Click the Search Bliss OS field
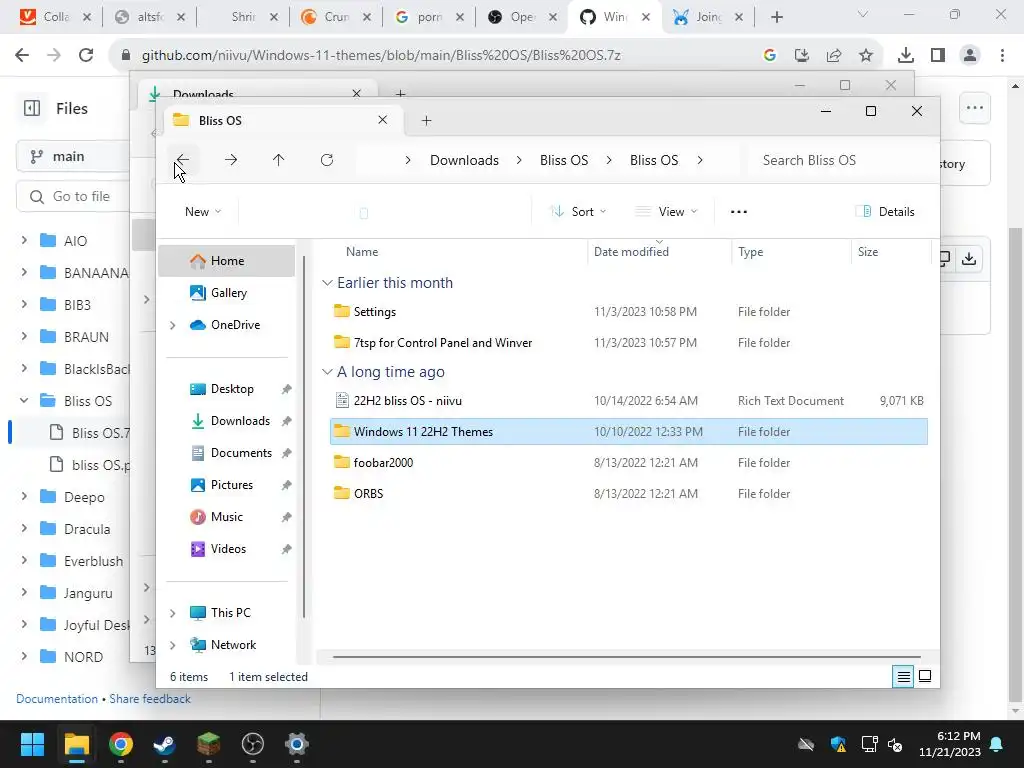This screenshot has width=1024, height=768. tap(839, 160)
